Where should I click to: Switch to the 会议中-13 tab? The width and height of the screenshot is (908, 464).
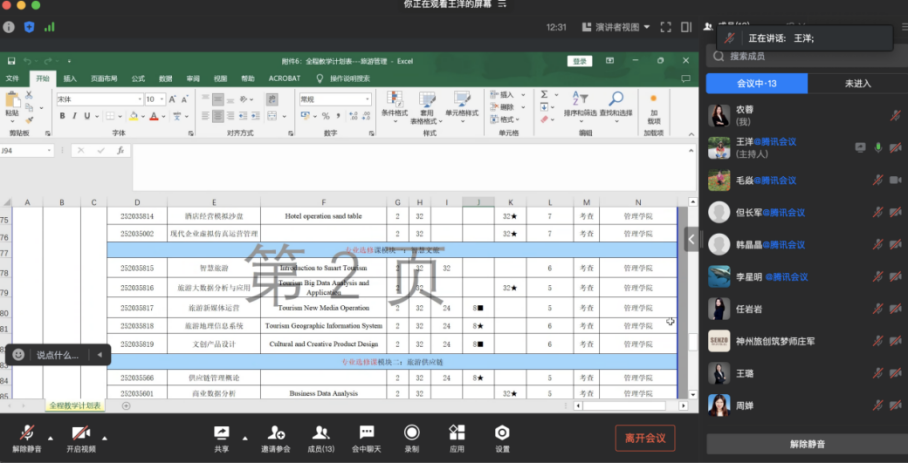(756, 83)
